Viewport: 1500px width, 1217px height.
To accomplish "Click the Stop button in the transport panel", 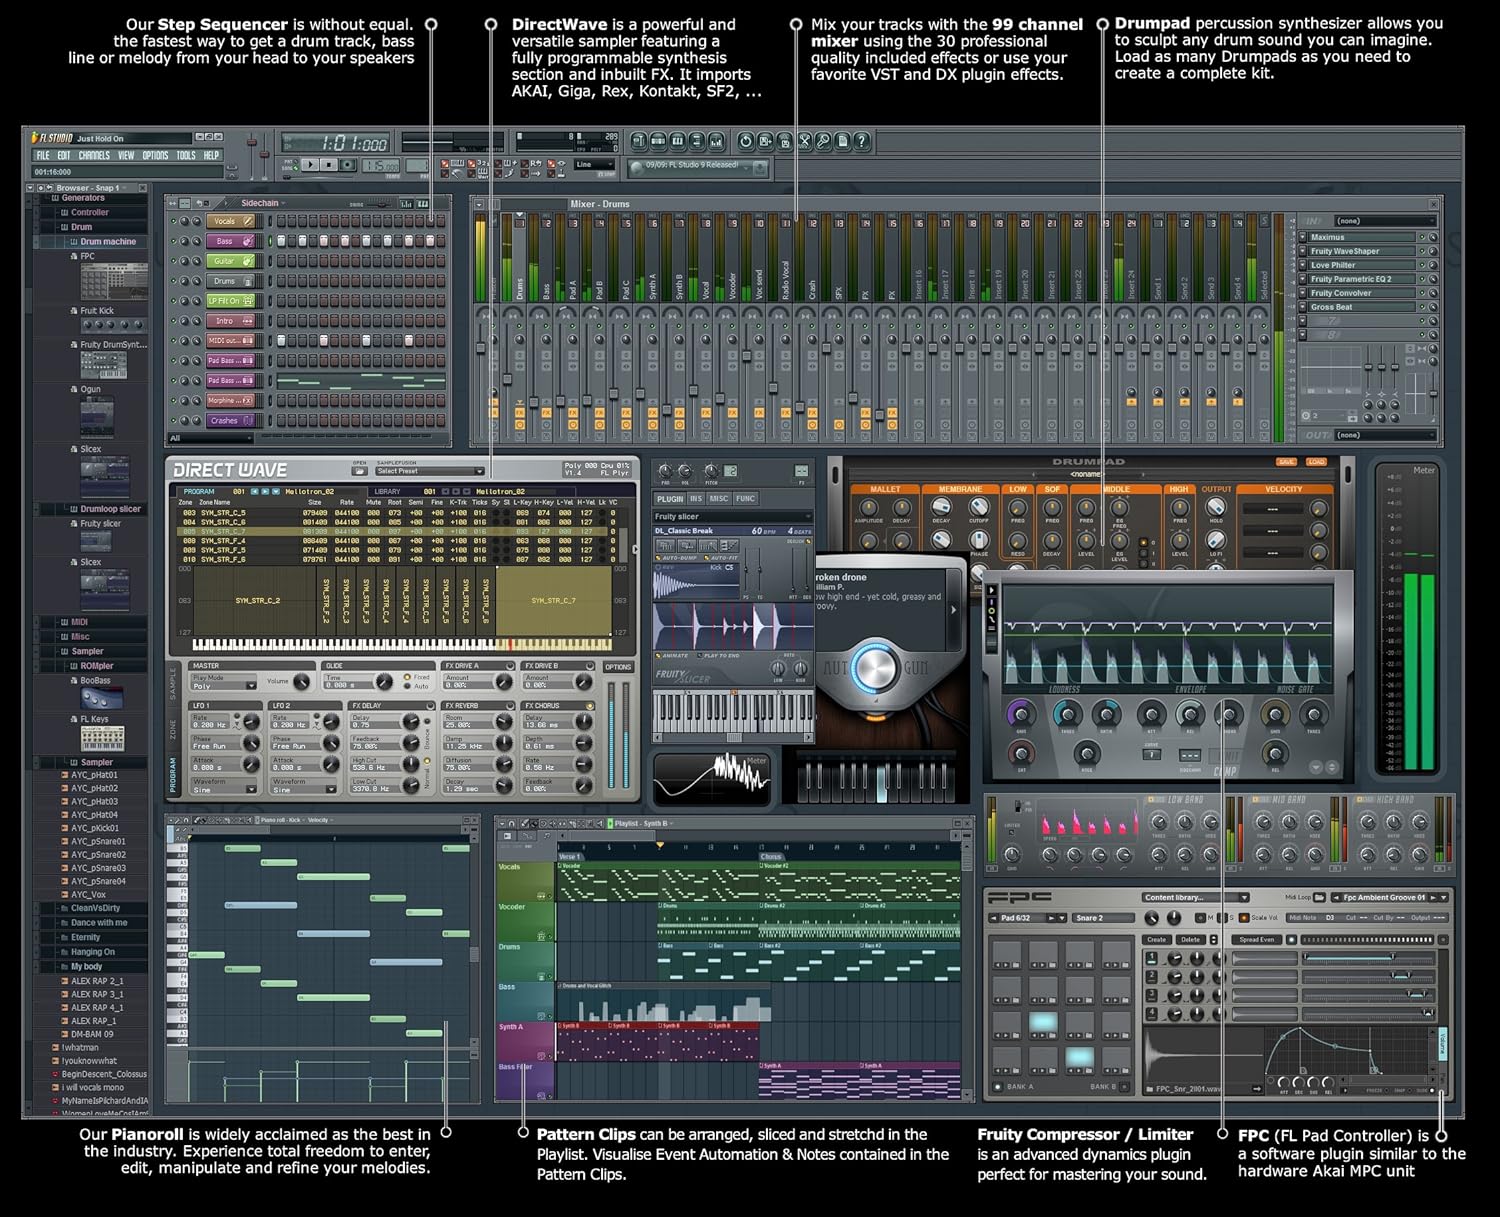I will tap(329, 165).
